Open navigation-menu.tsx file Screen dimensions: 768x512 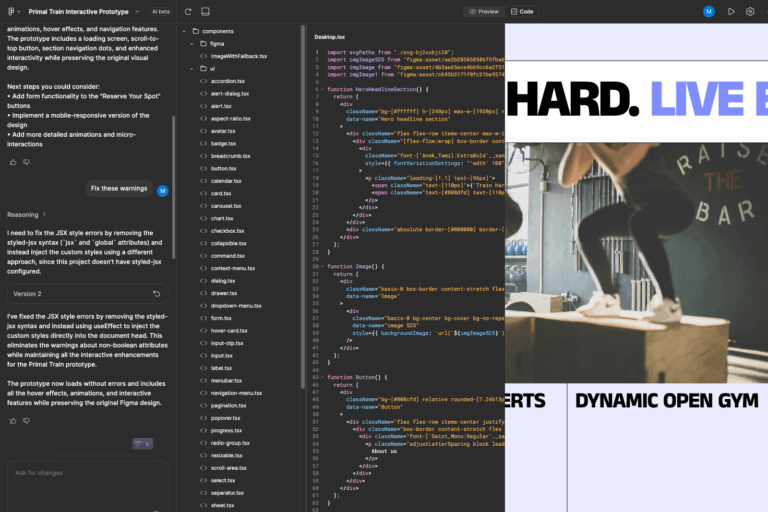(236, 393)
